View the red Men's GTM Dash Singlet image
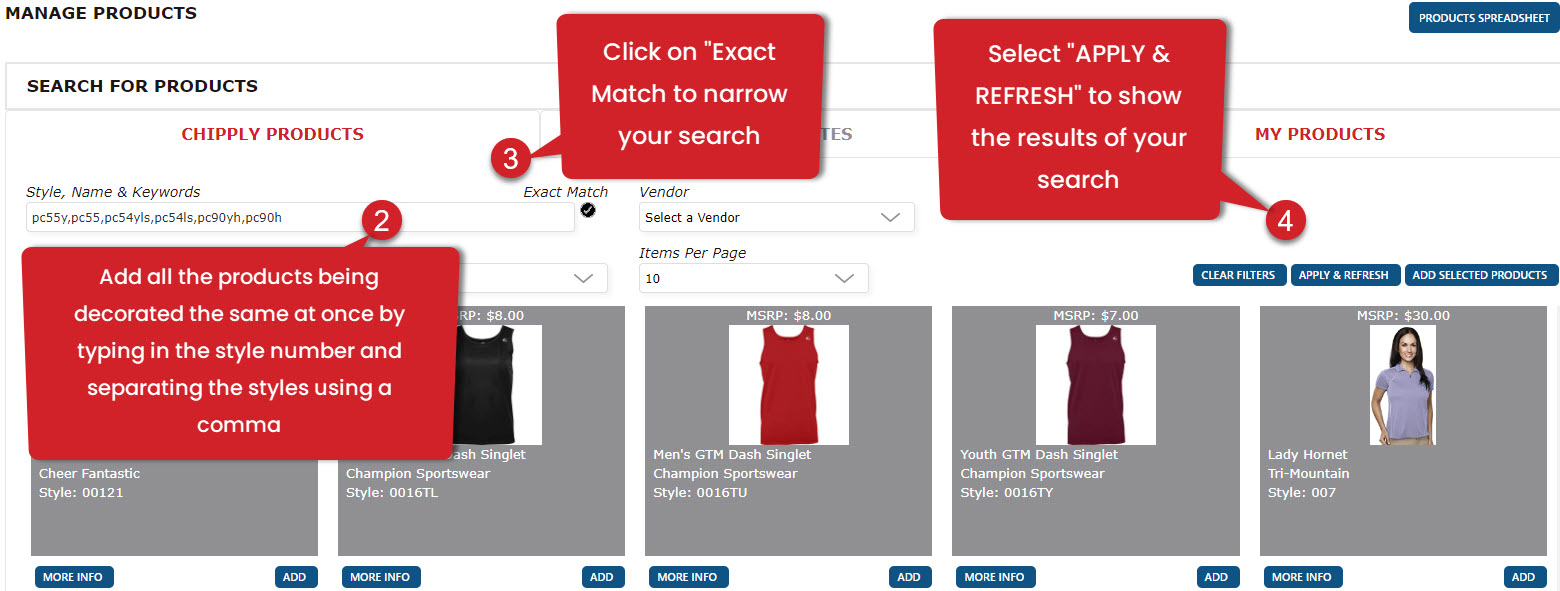The width and height of the screenshot is (1560, 591). 788,385
